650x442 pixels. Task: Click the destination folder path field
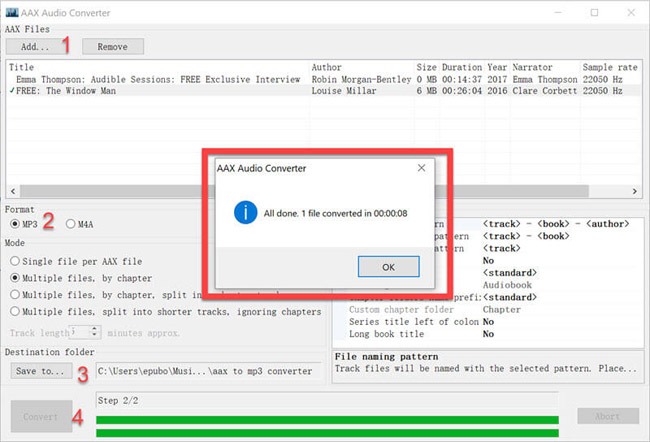pos(209,371)
